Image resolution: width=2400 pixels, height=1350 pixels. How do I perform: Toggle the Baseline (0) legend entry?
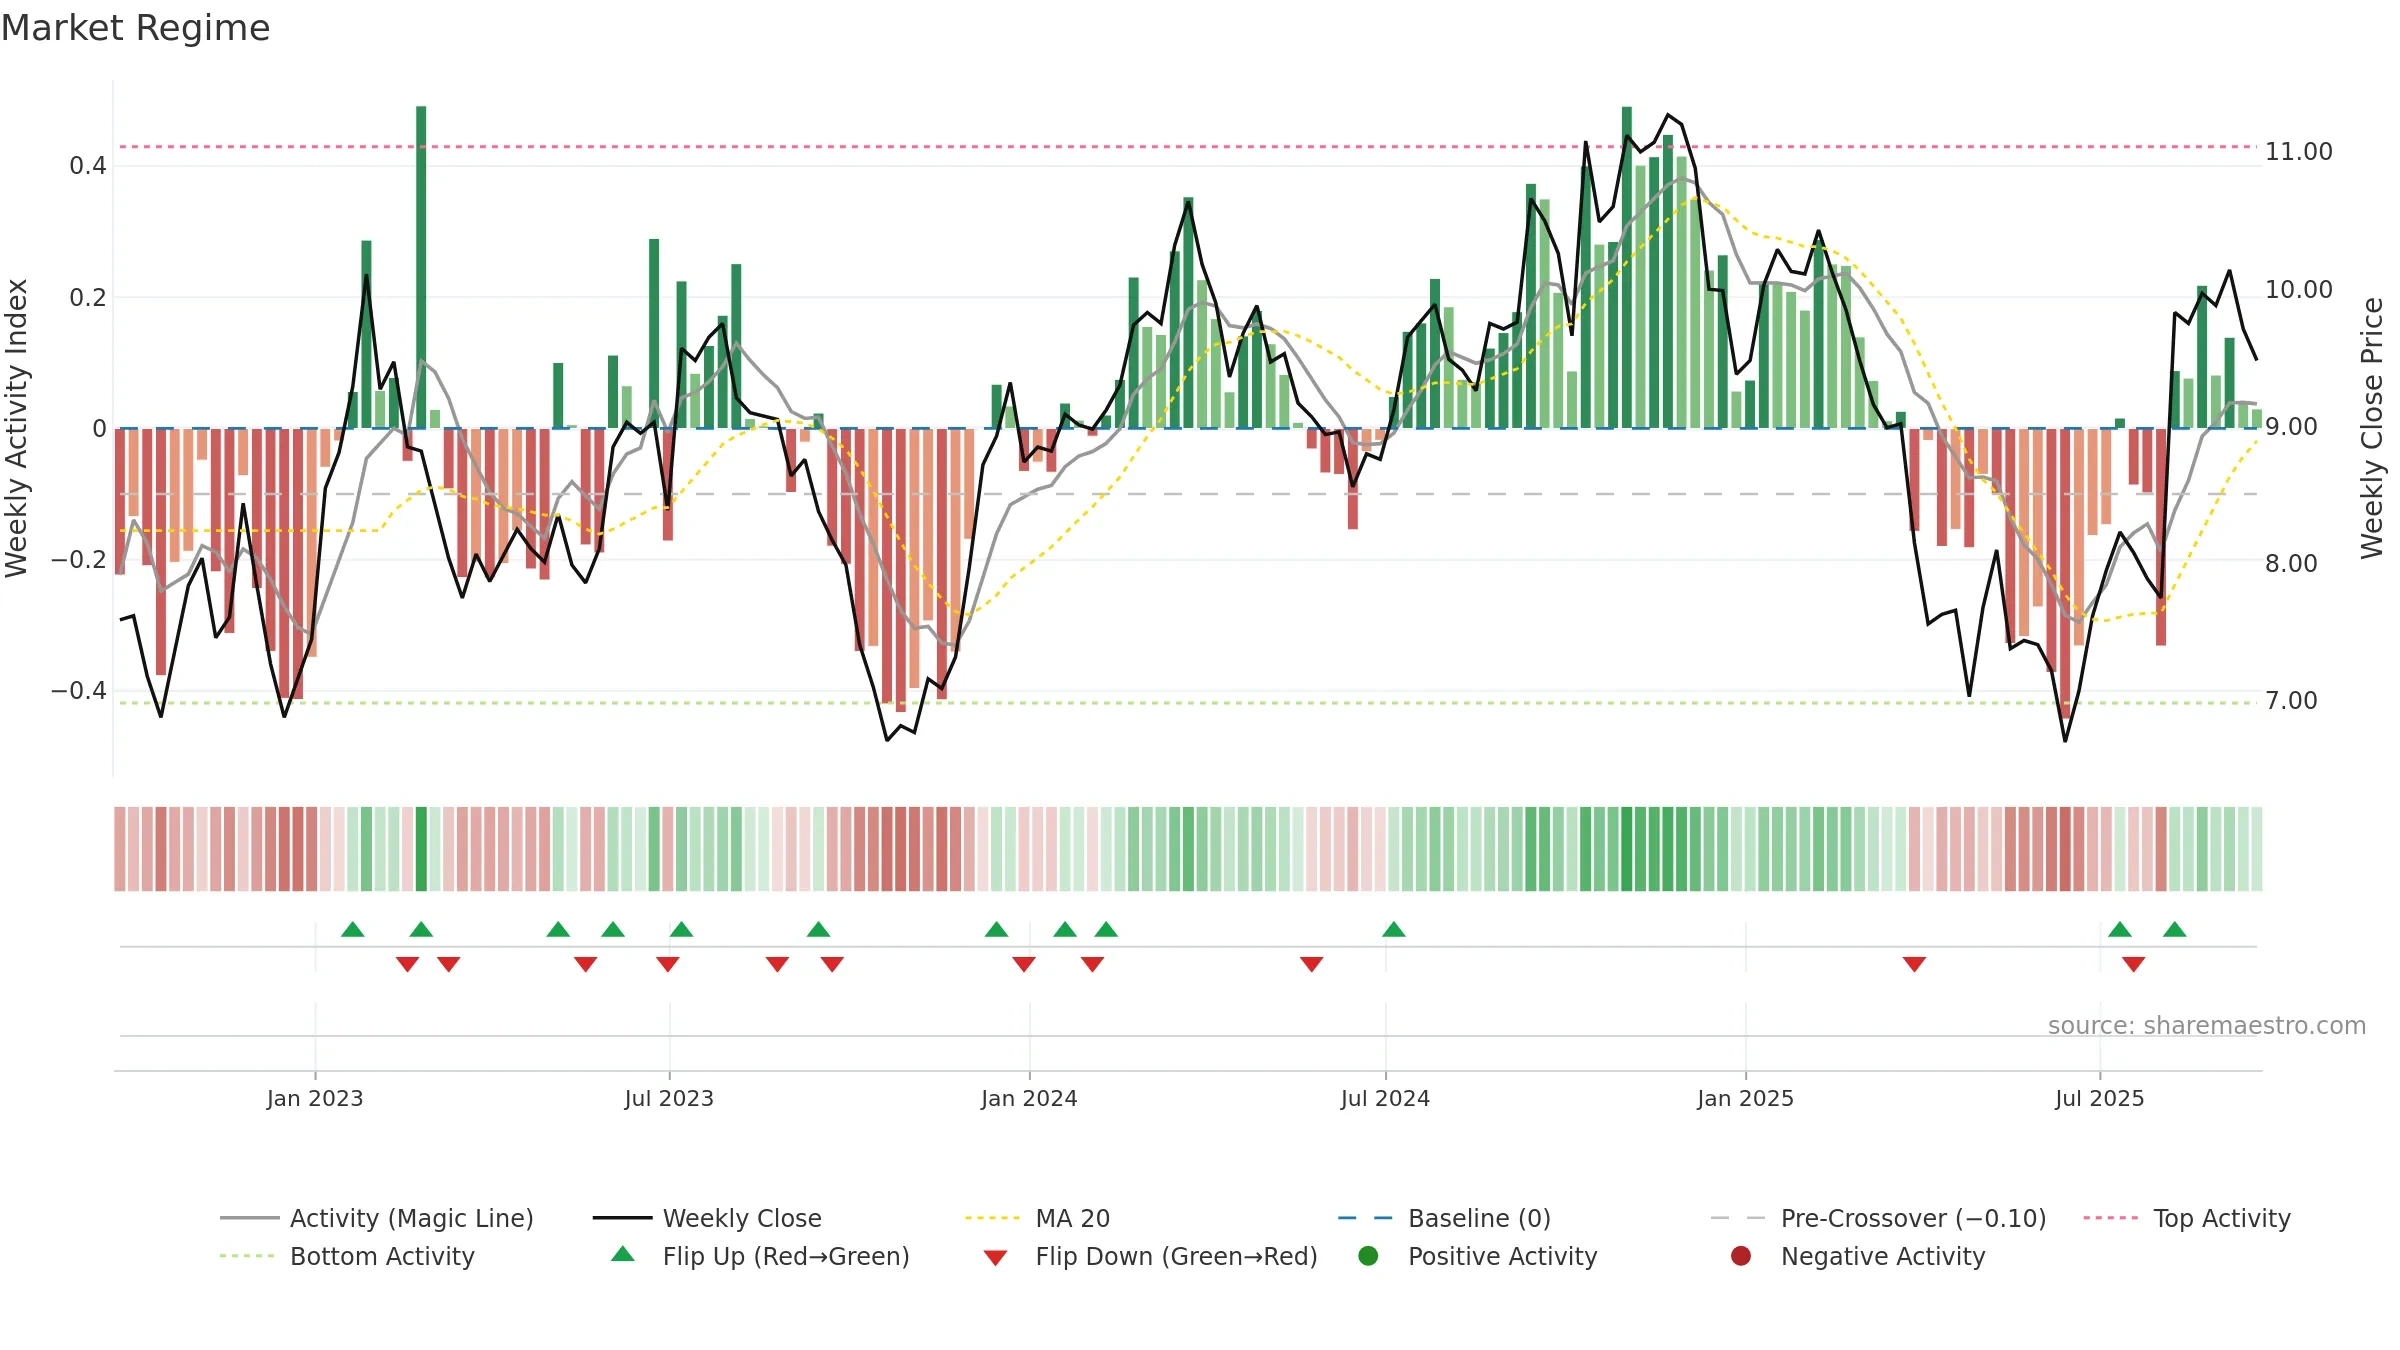tap(1444, 1218)
